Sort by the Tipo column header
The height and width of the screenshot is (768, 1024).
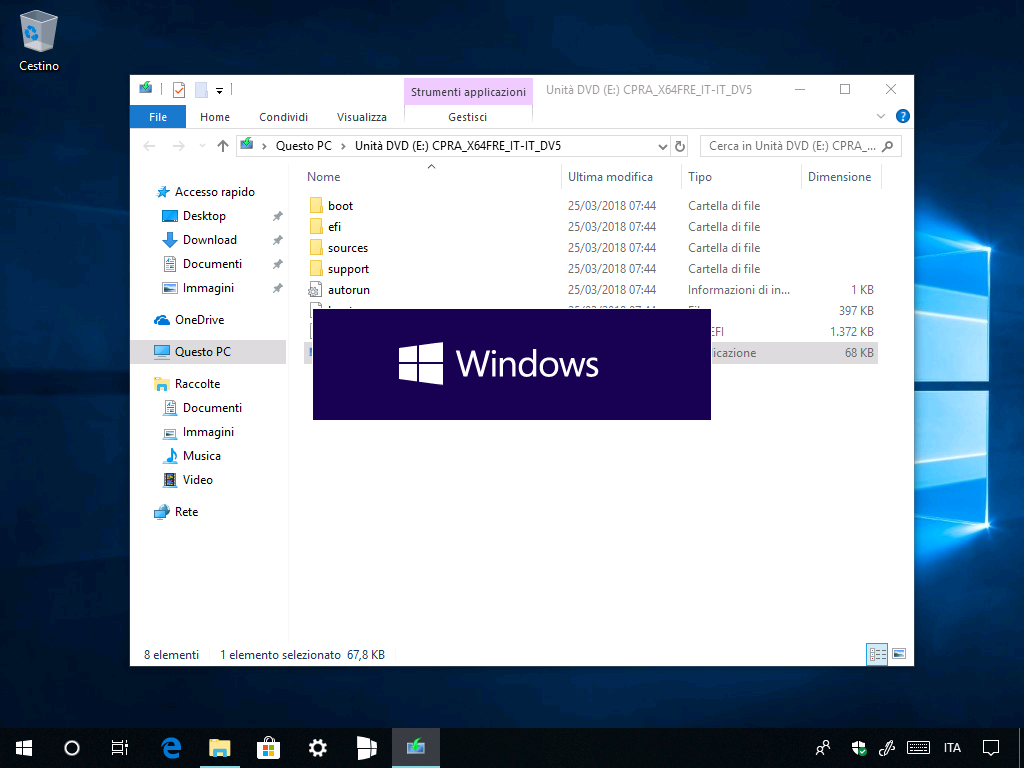[699, 177]
